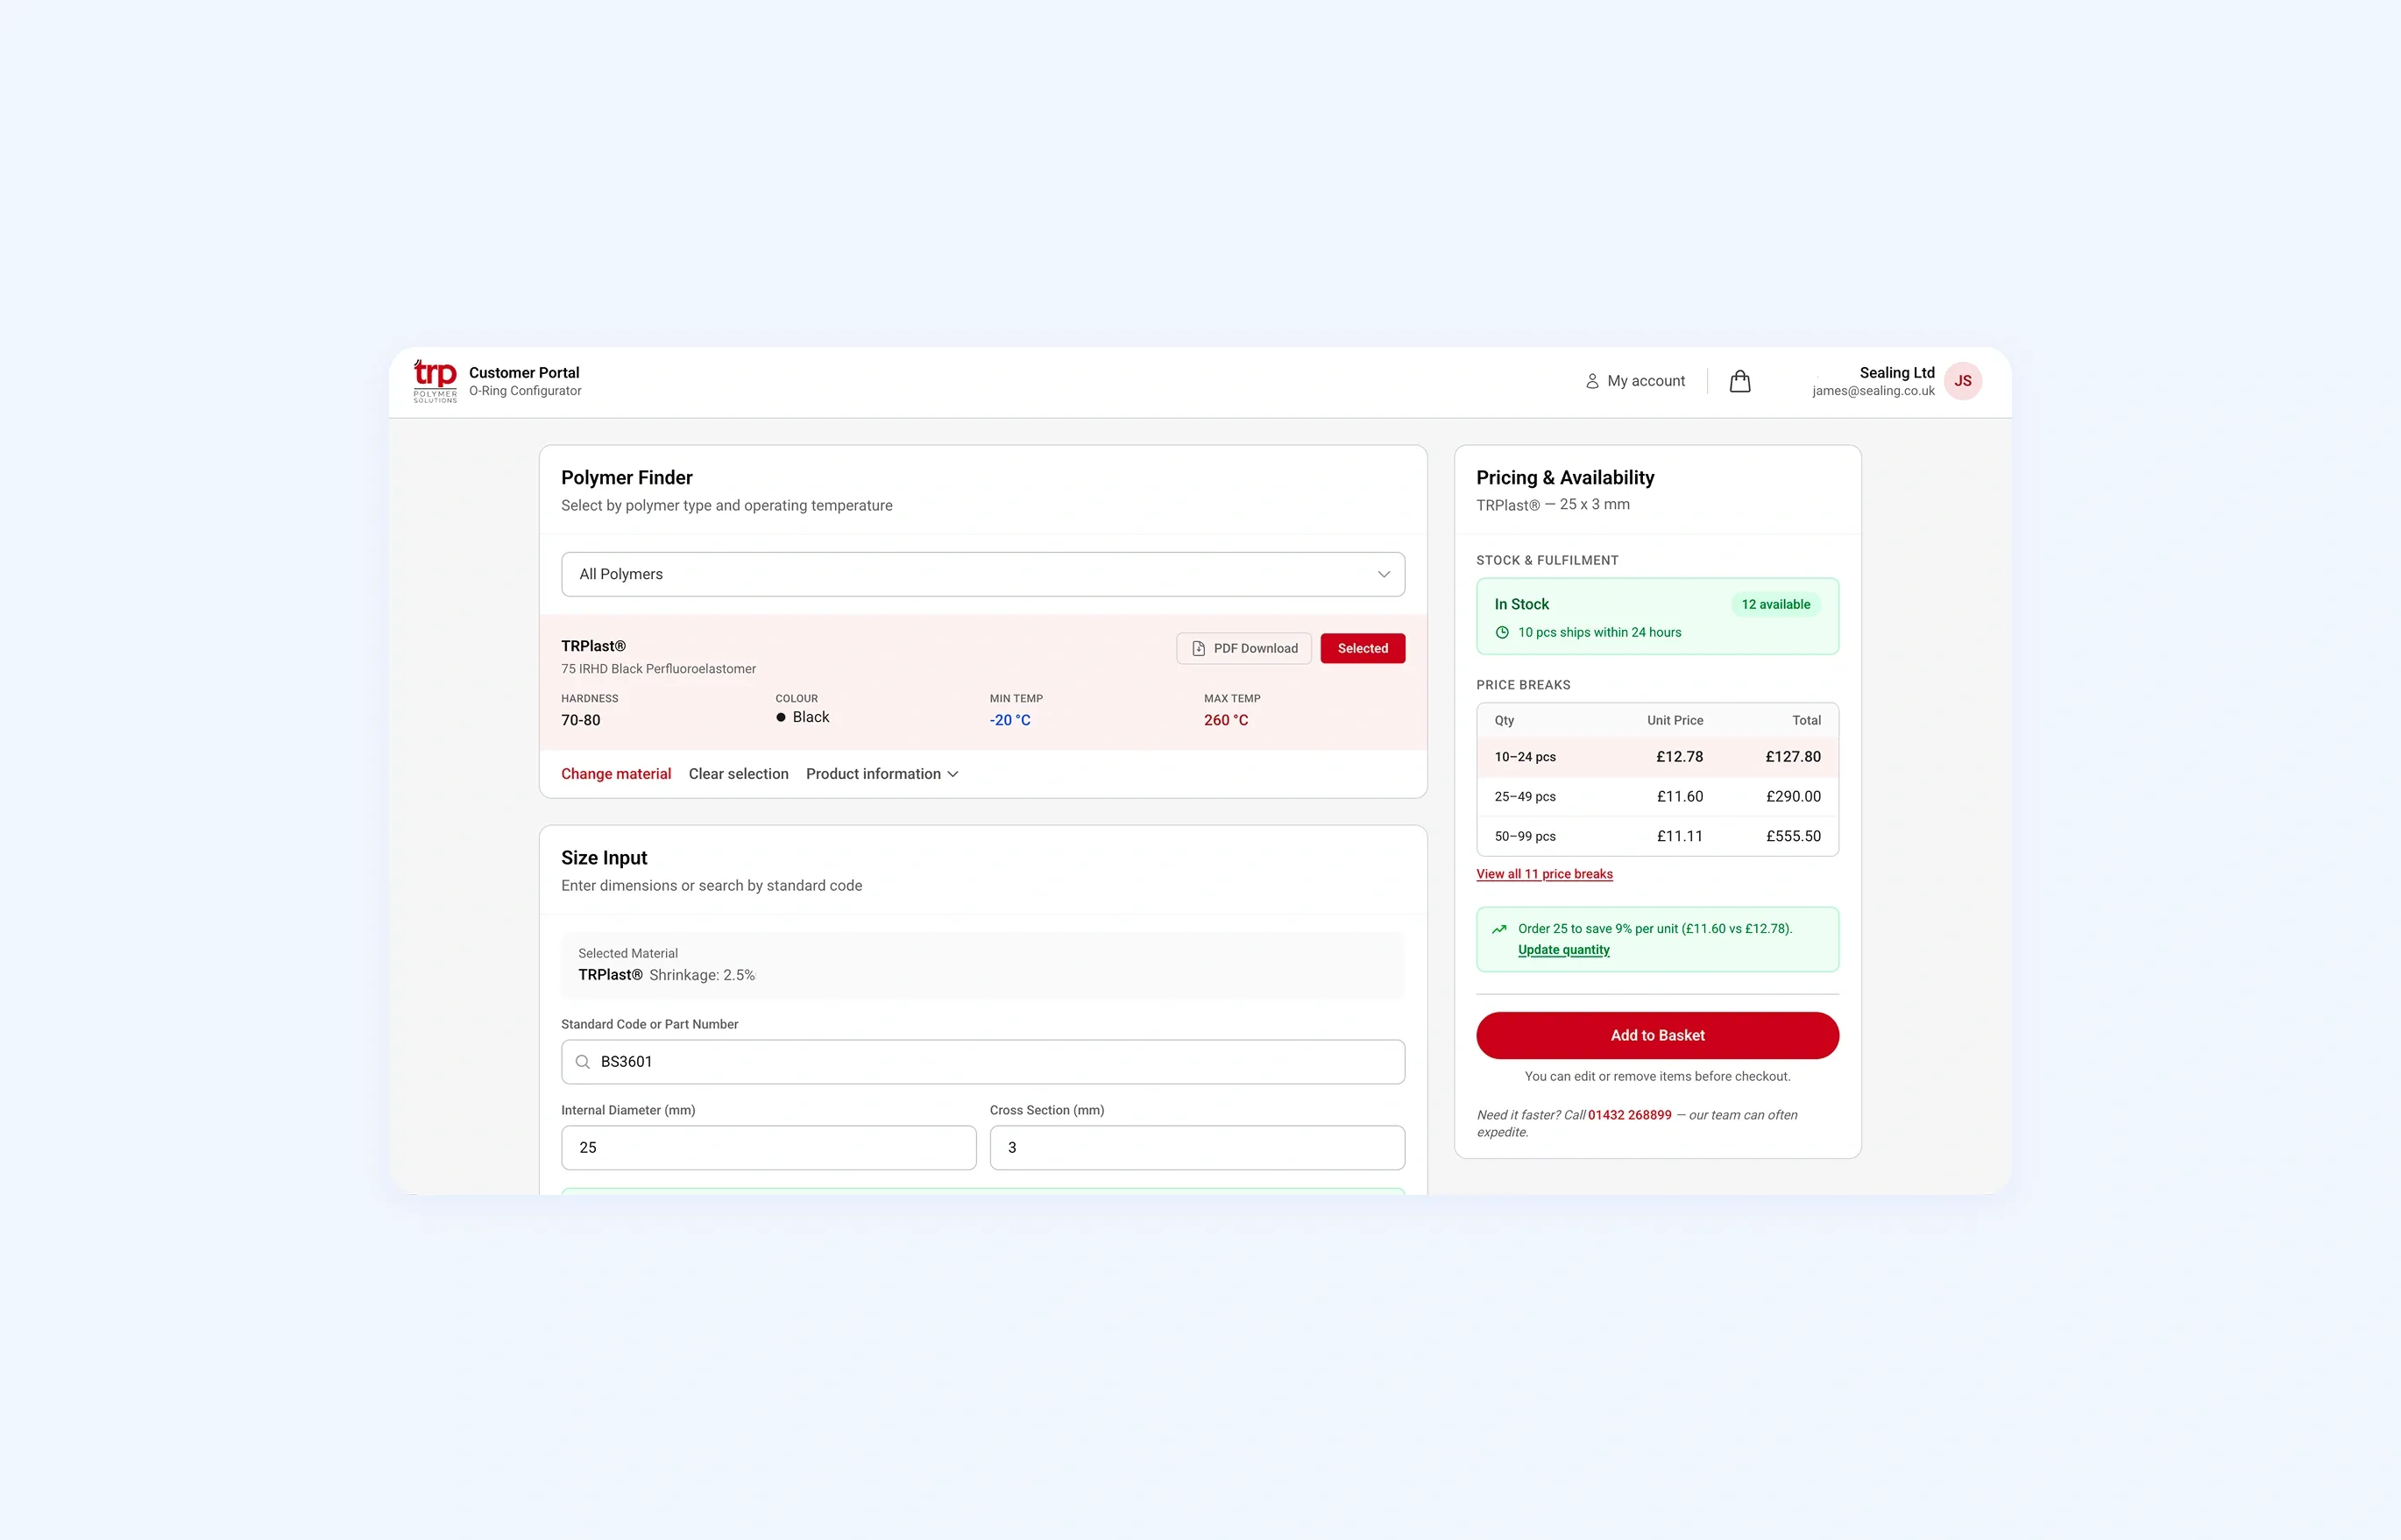Select the 10–24 pcs price break row
This screenshot has width=2401, height=1540.
pyautogui.click(x=1657, y=757)
